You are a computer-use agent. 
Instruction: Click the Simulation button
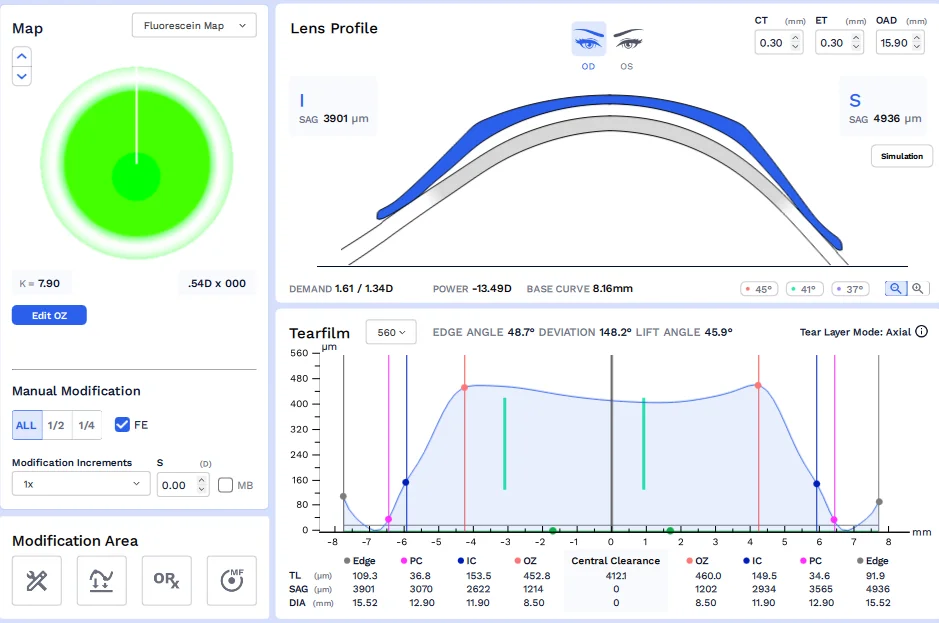pyautogui.click(x=901, y=156)
